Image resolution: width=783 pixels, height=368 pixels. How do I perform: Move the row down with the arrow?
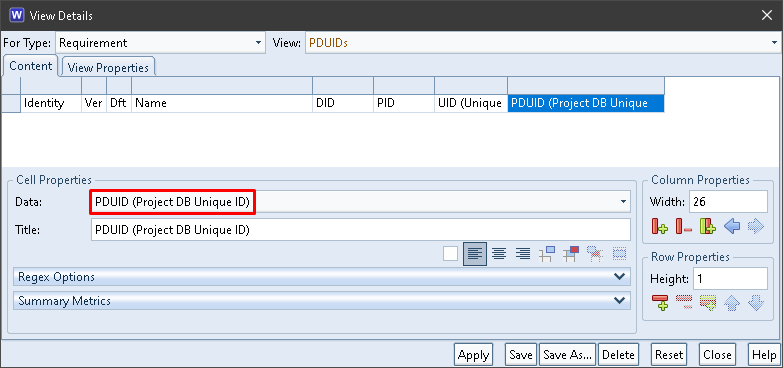[x=756, y=303]
